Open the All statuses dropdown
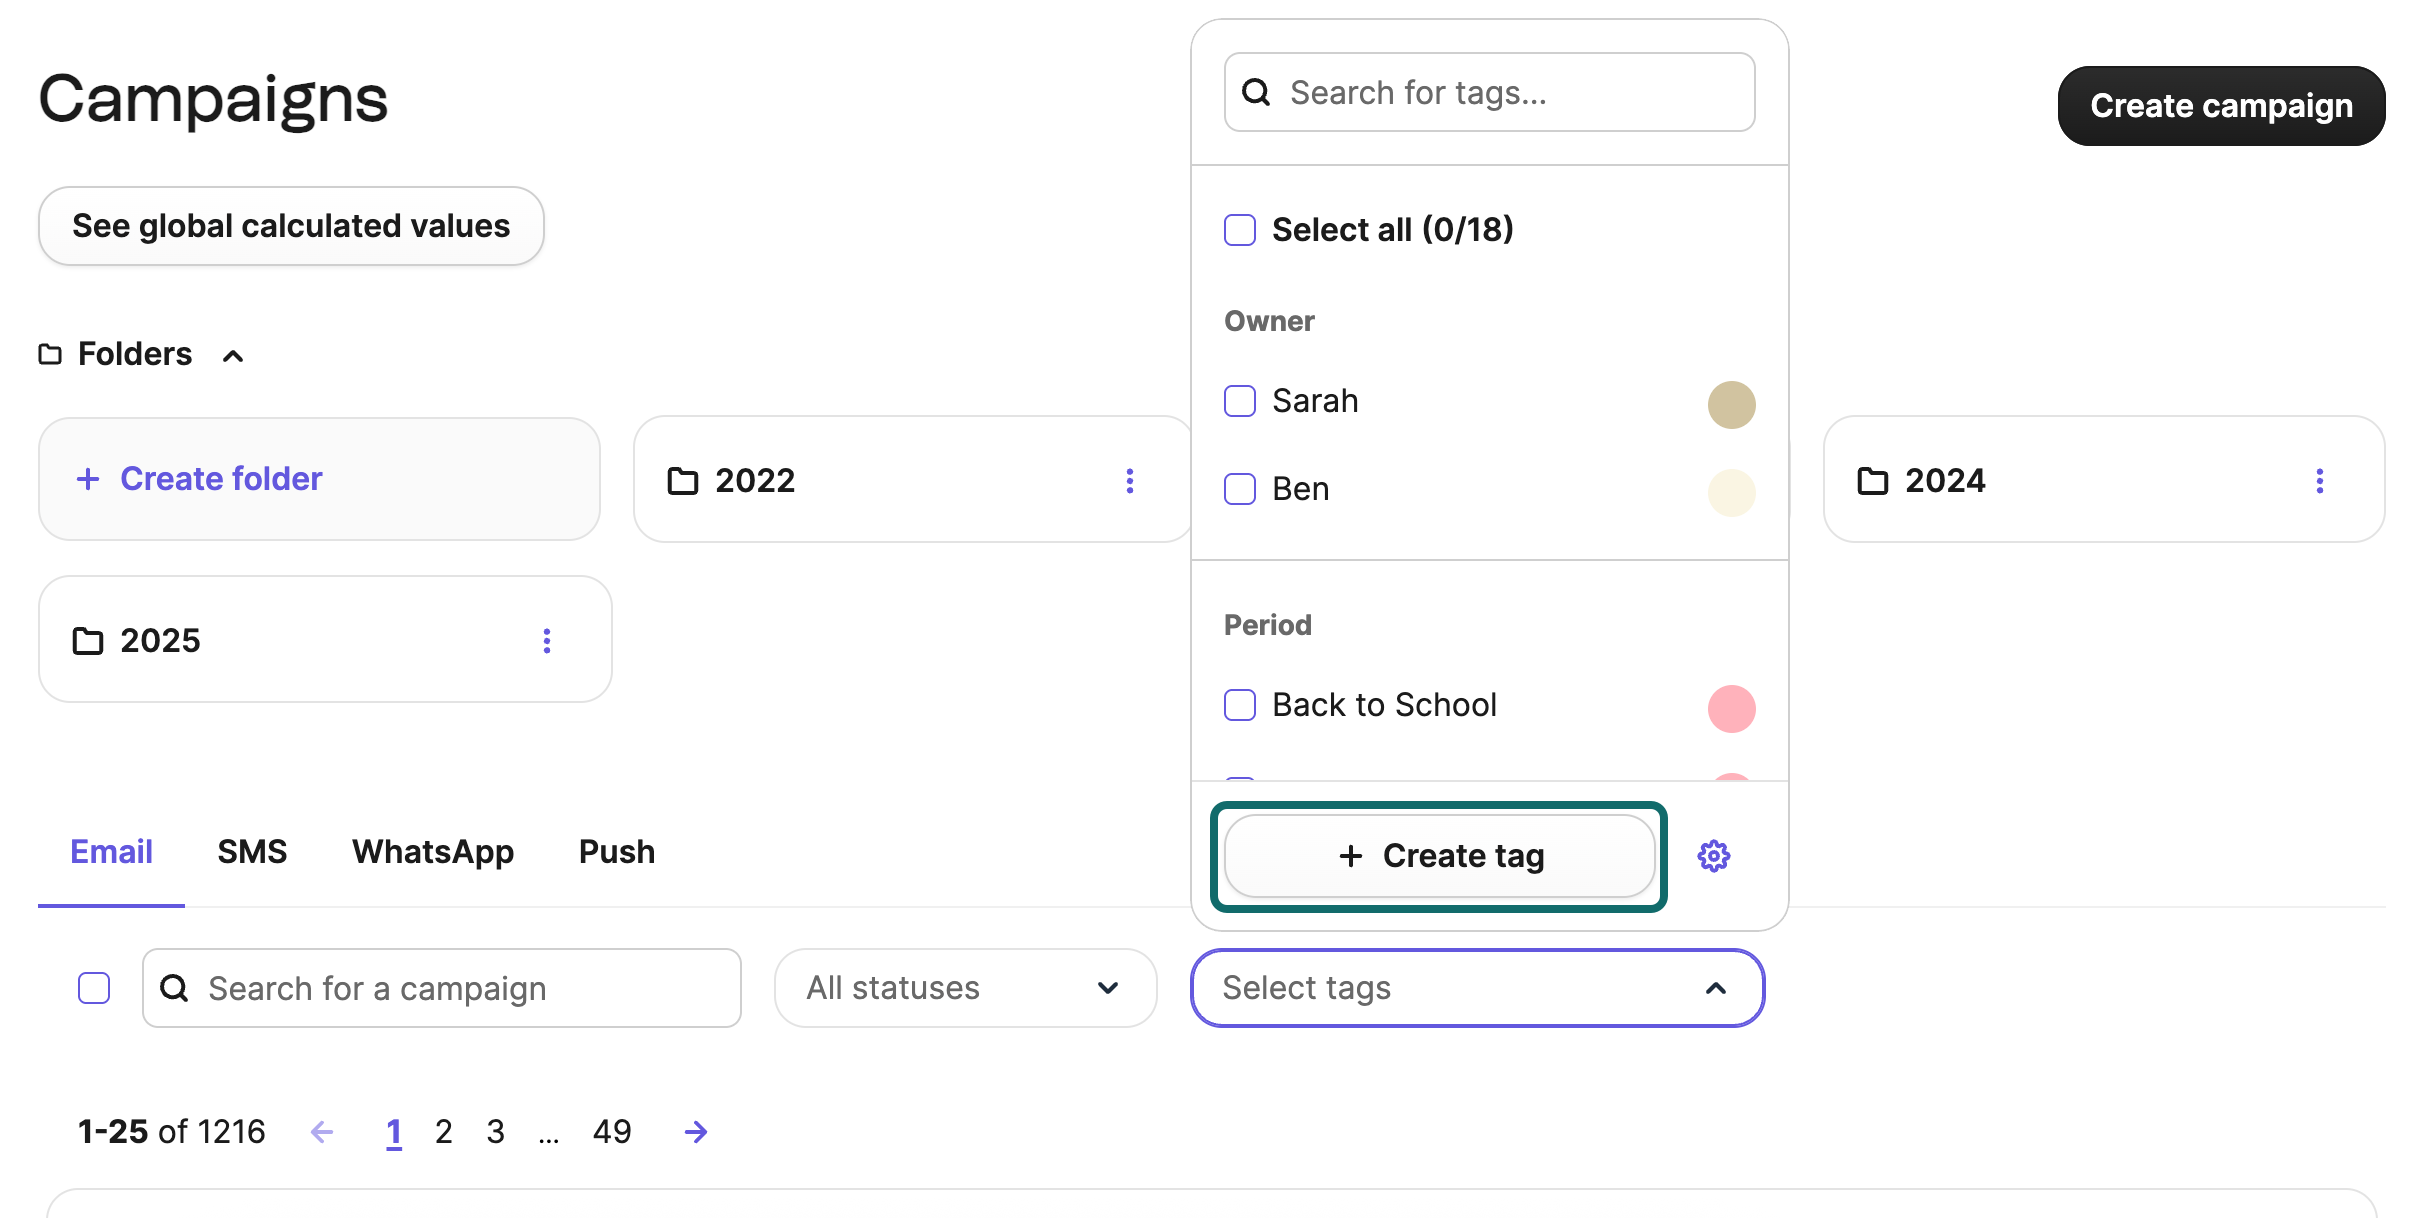2422x1218 pixels. click(x=964, y=988)
